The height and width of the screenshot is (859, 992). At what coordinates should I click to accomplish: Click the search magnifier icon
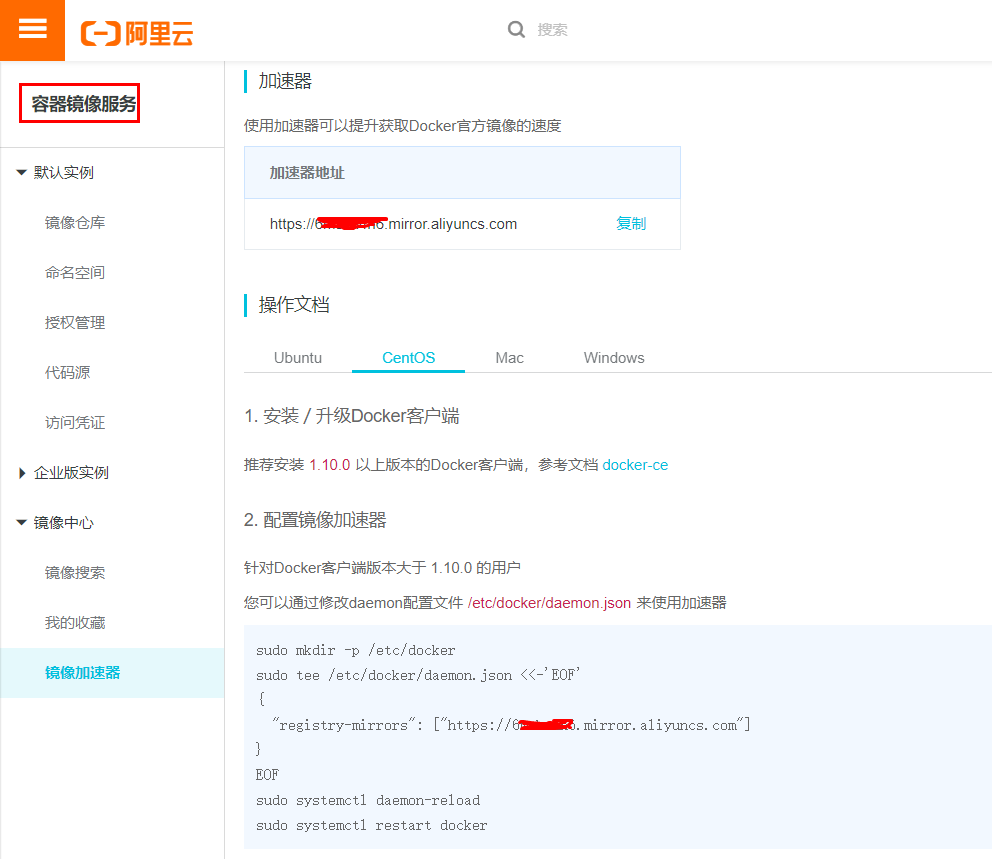coord(516,30)
